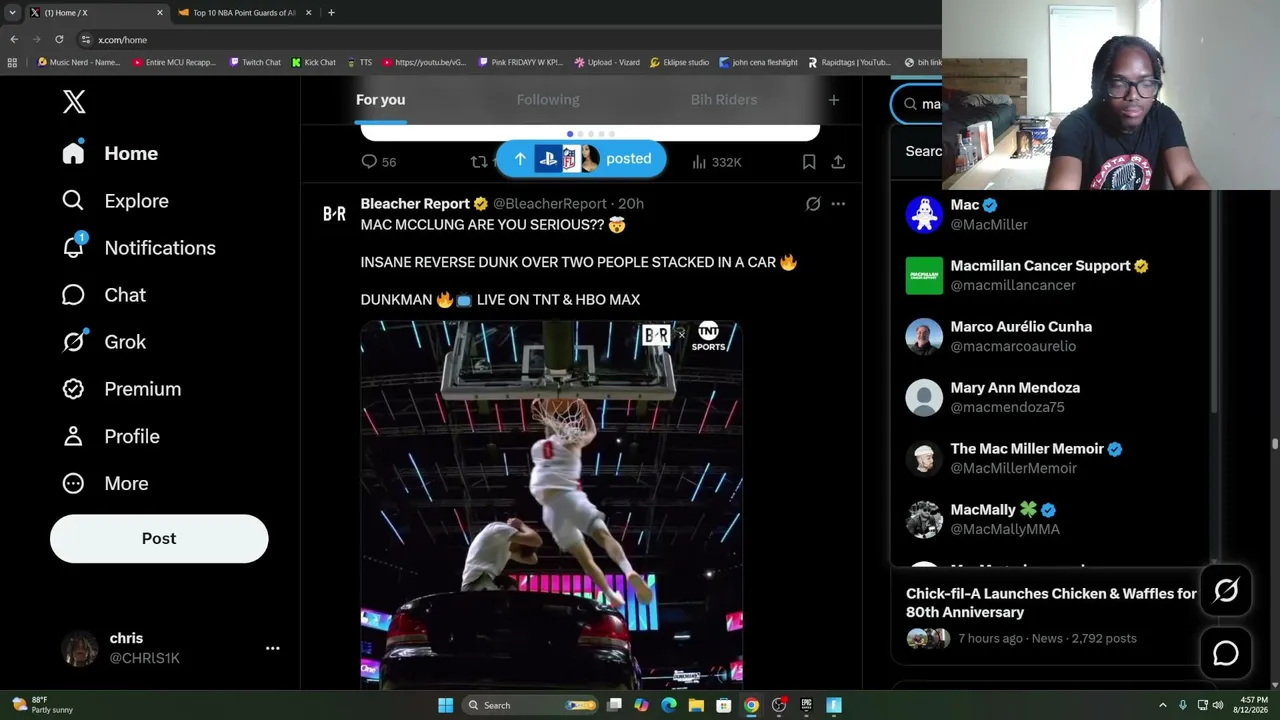Open the floating chat messages button
Image resolution: width=1280 pixels, height=720 pixels.
(1226, 653)
